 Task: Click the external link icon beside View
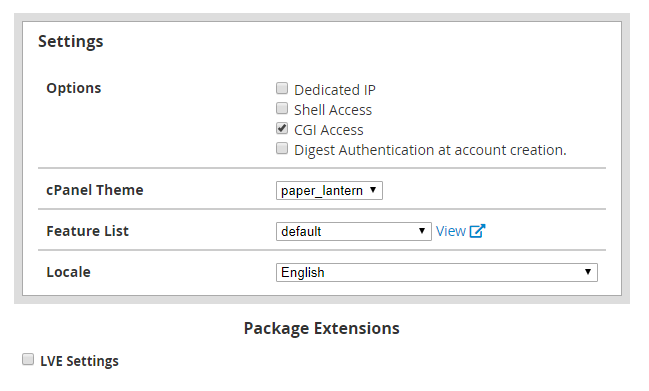click(x=477, y=231)
